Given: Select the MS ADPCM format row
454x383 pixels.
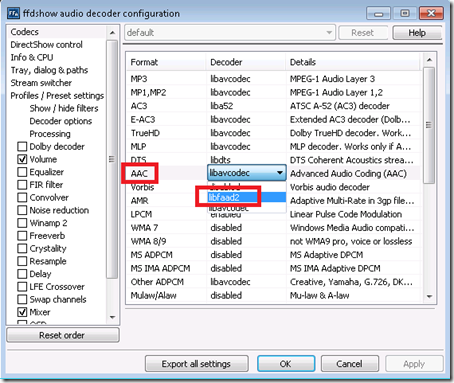Looking at the screenshot, I should pos(273,255).
